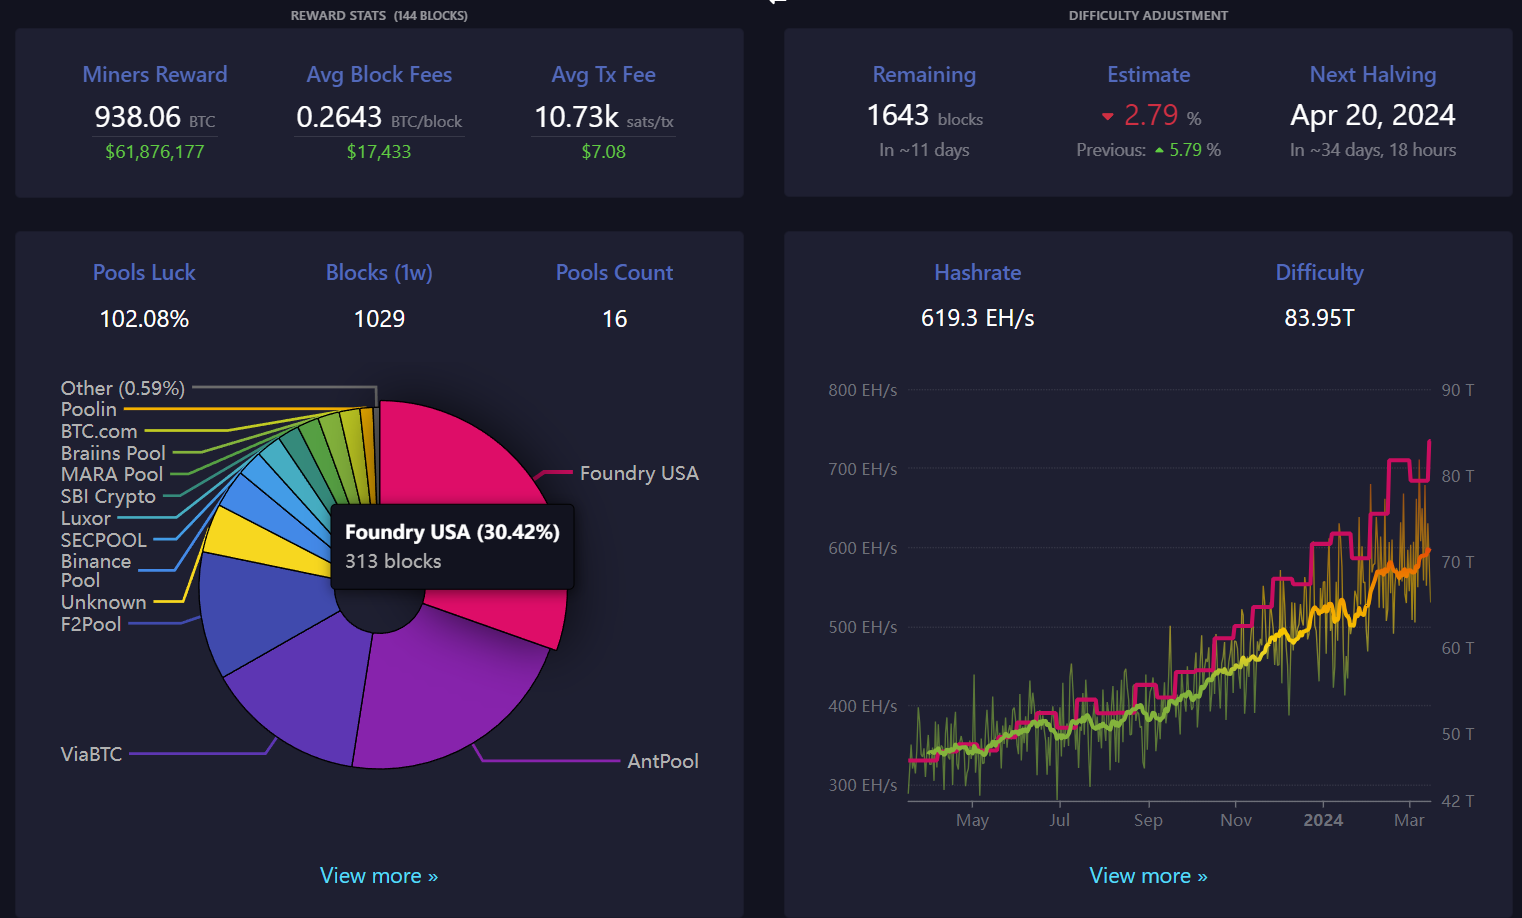
Task: Click the Avg Block Fees heading
Action: (379, 75)
